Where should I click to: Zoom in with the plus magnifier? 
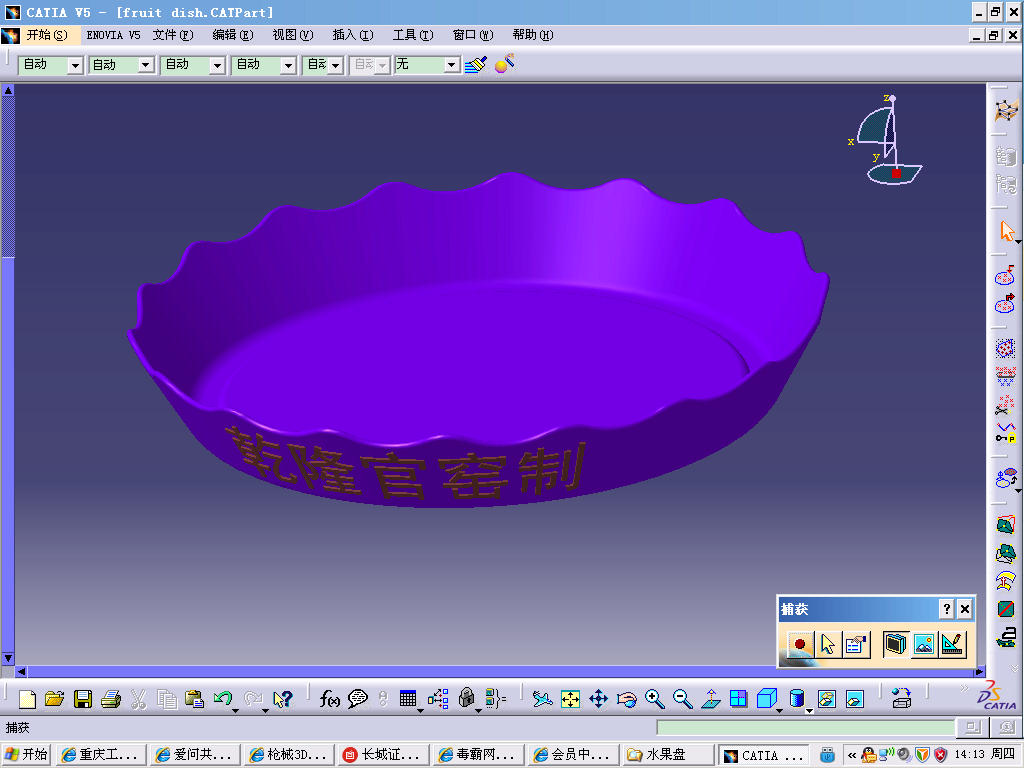click(654, 699)
